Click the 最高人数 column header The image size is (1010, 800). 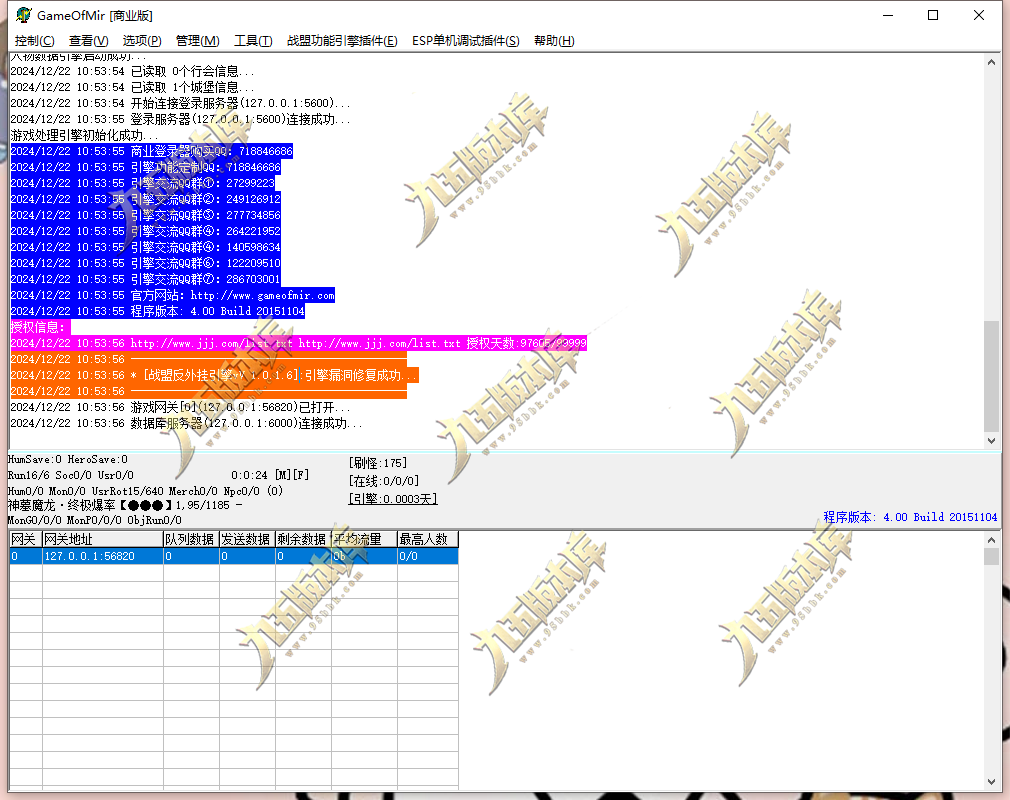[428, 539]
